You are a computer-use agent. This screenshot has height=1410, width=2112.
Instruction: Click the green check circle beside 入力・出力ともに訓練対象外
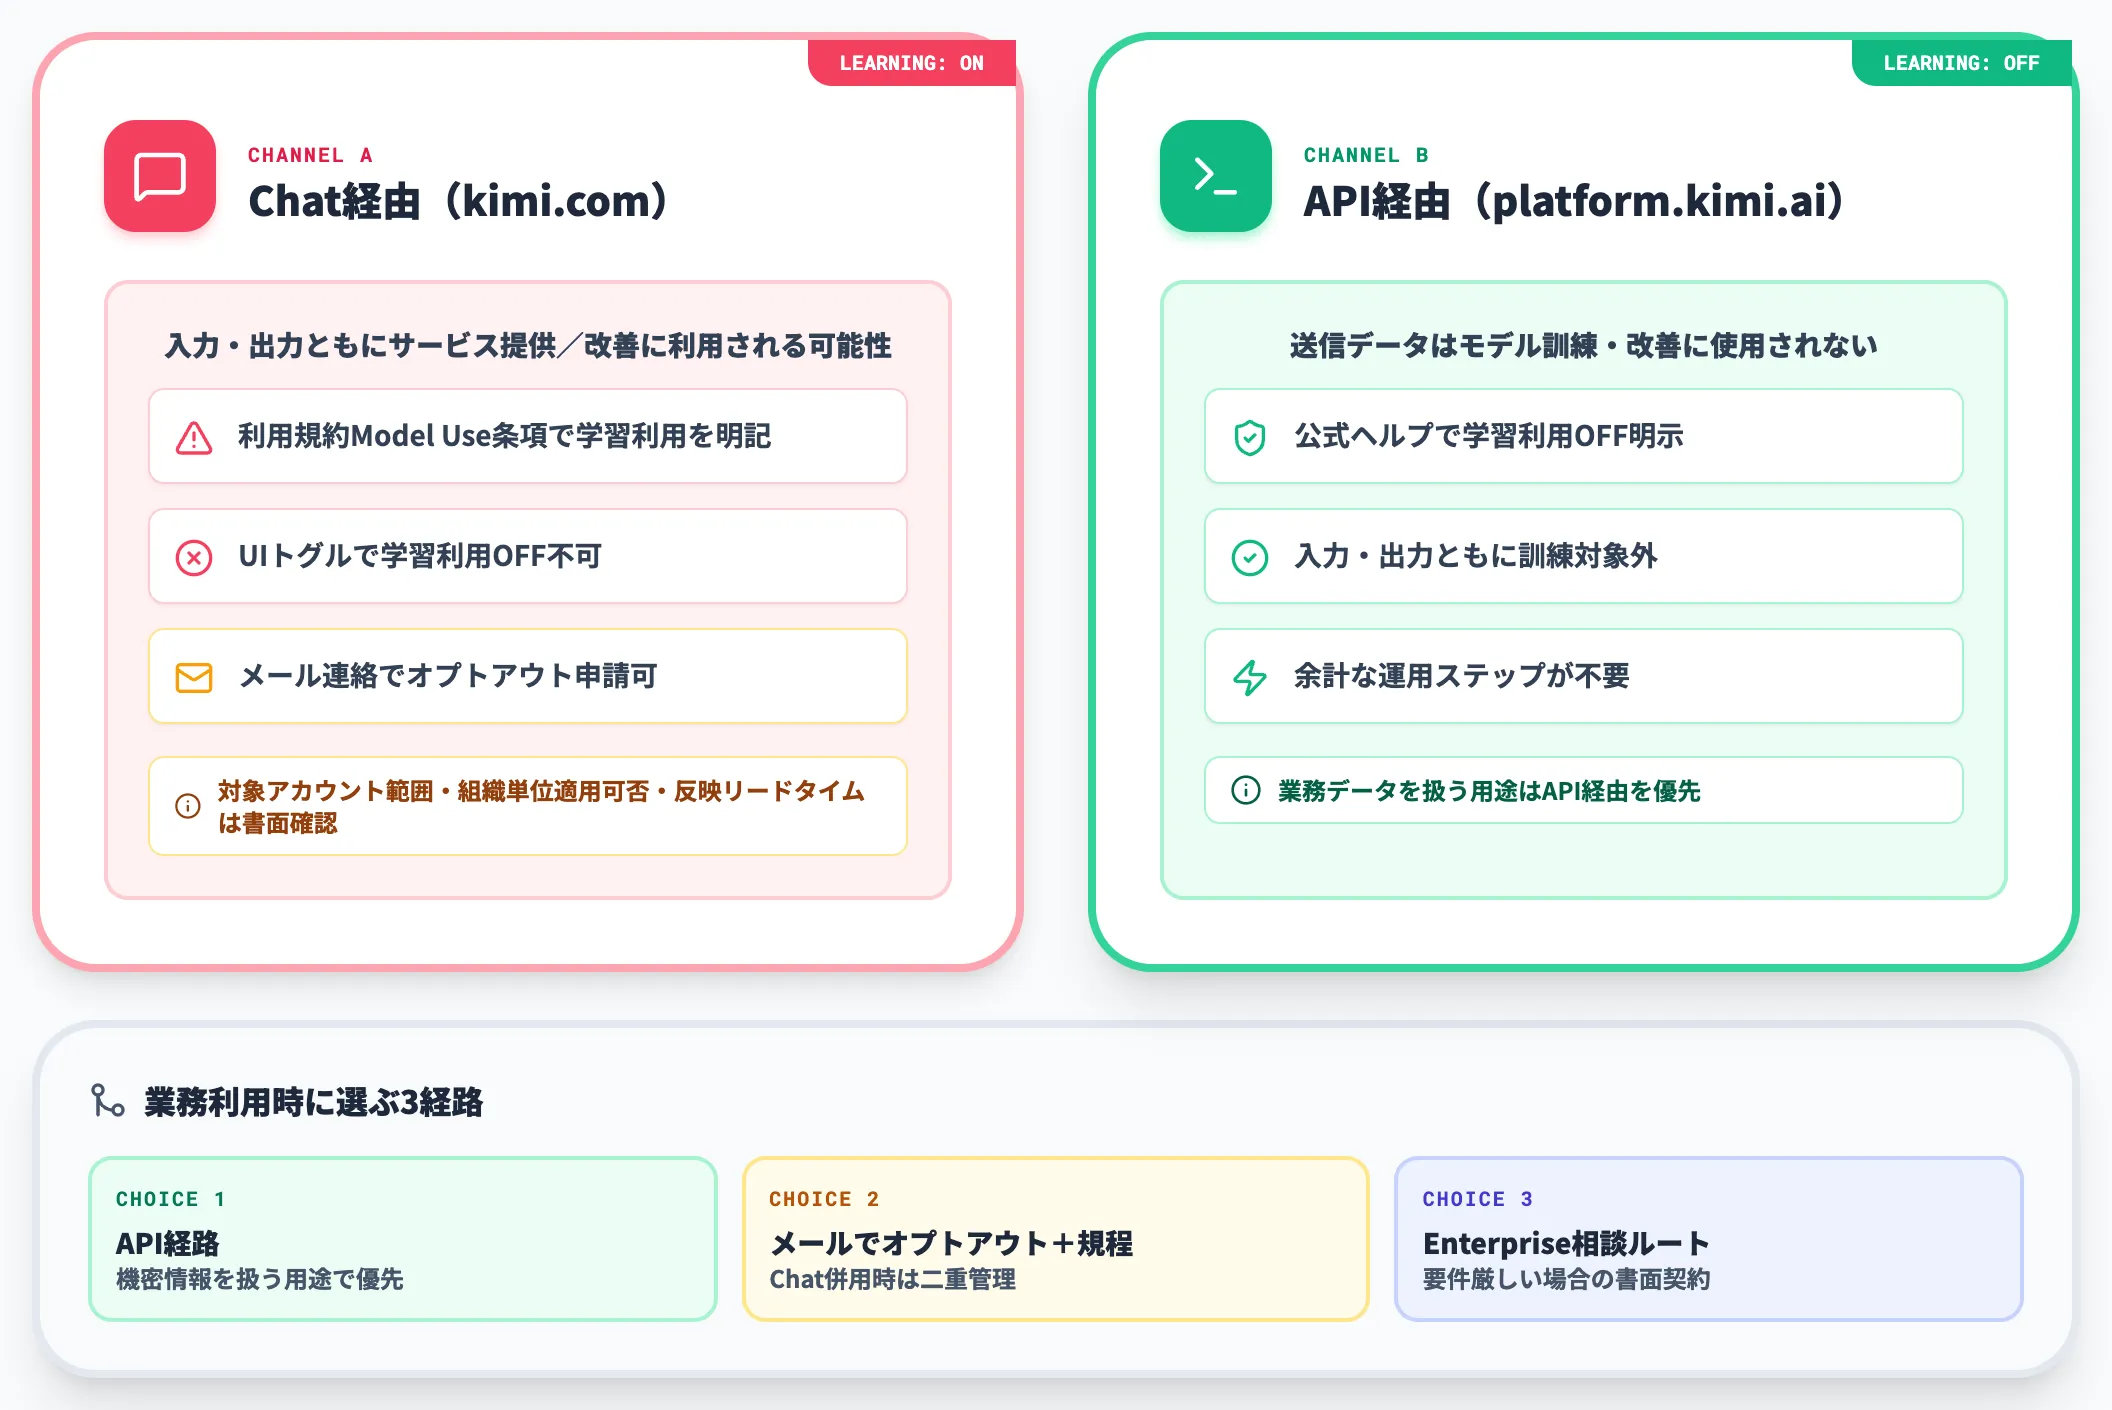1250,557
